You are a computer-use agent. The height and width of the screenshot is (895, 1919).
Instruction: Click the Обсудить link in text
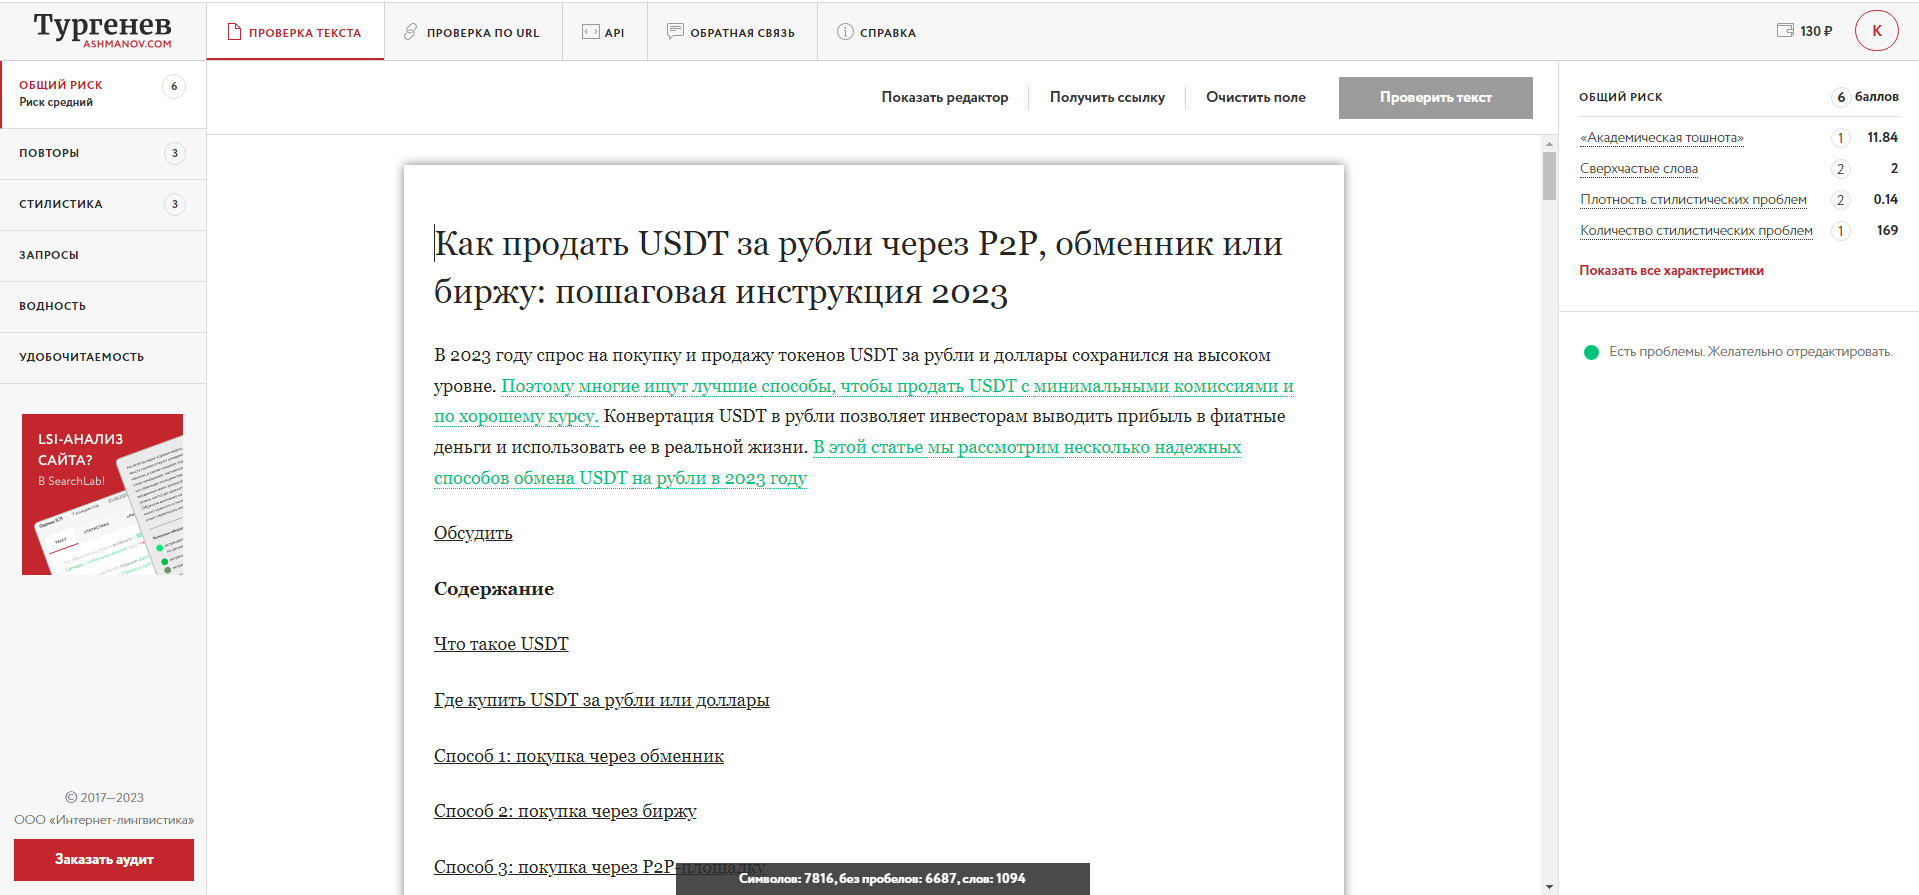(473, 533)
